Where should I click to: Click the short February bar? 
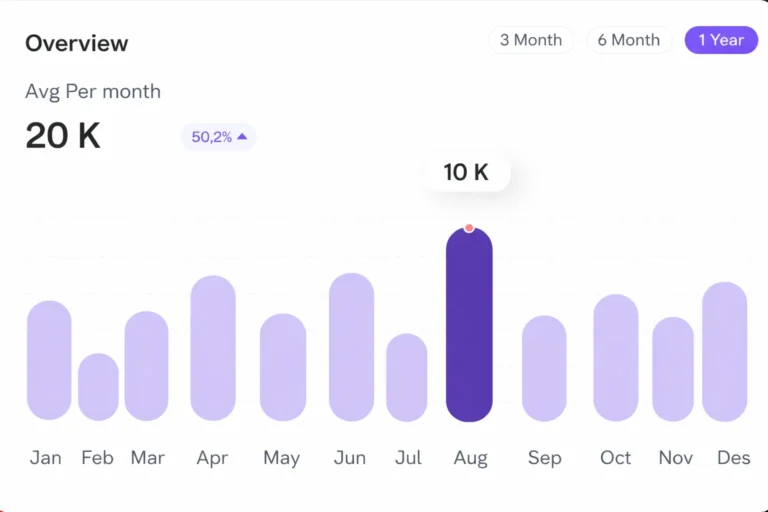pyautogui.click(x=98, y=387)
